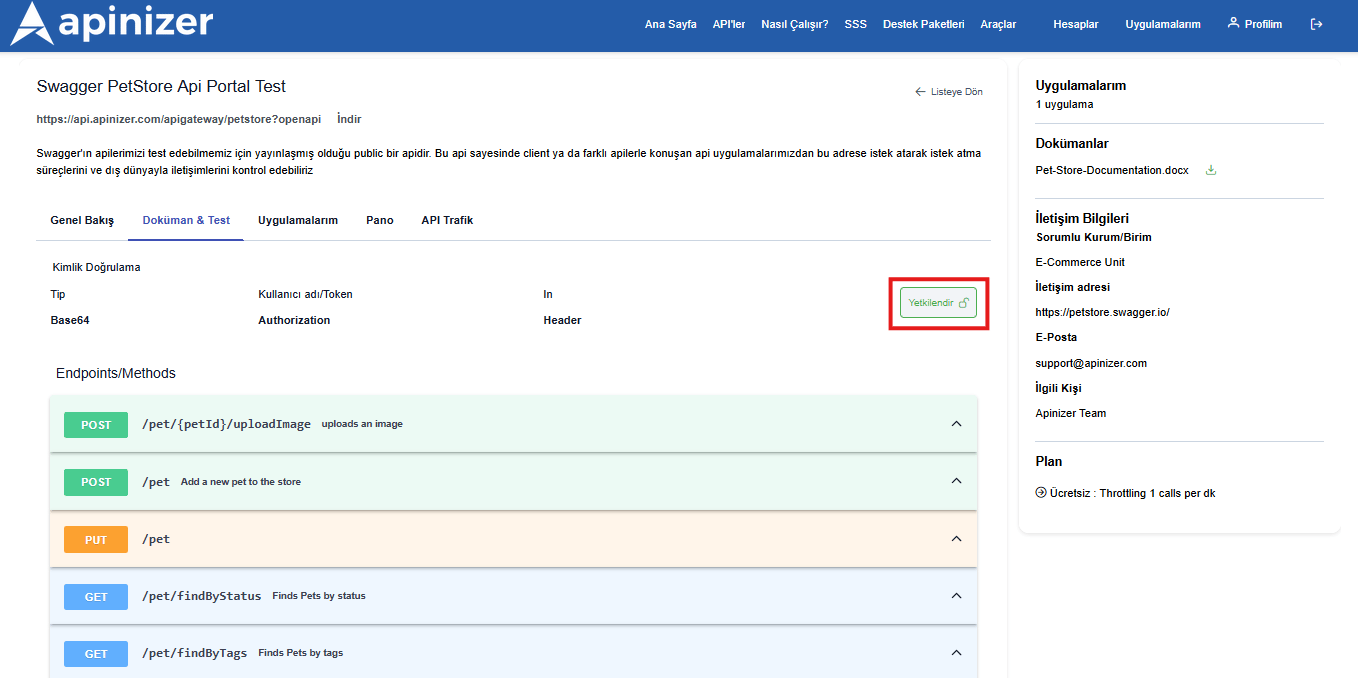Click the orange PUT badge
1358x678 pixels.
point(96,539)
